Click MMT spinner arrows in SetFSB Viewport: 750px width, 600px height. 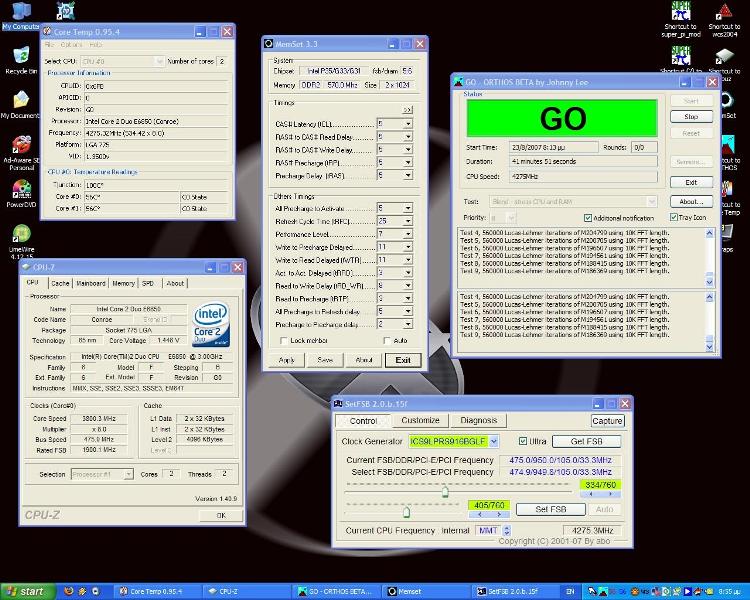point(507,531)
